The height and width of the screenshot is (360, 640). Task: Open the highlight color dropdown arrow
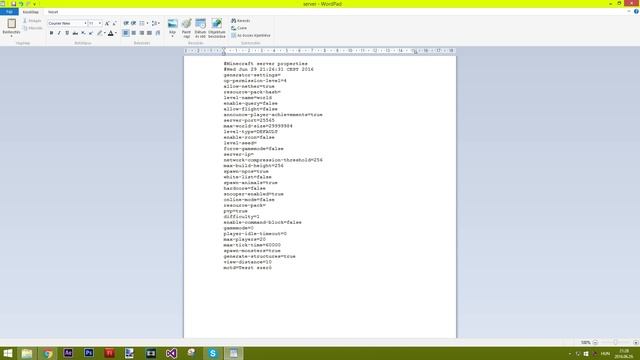pos(105,33)
